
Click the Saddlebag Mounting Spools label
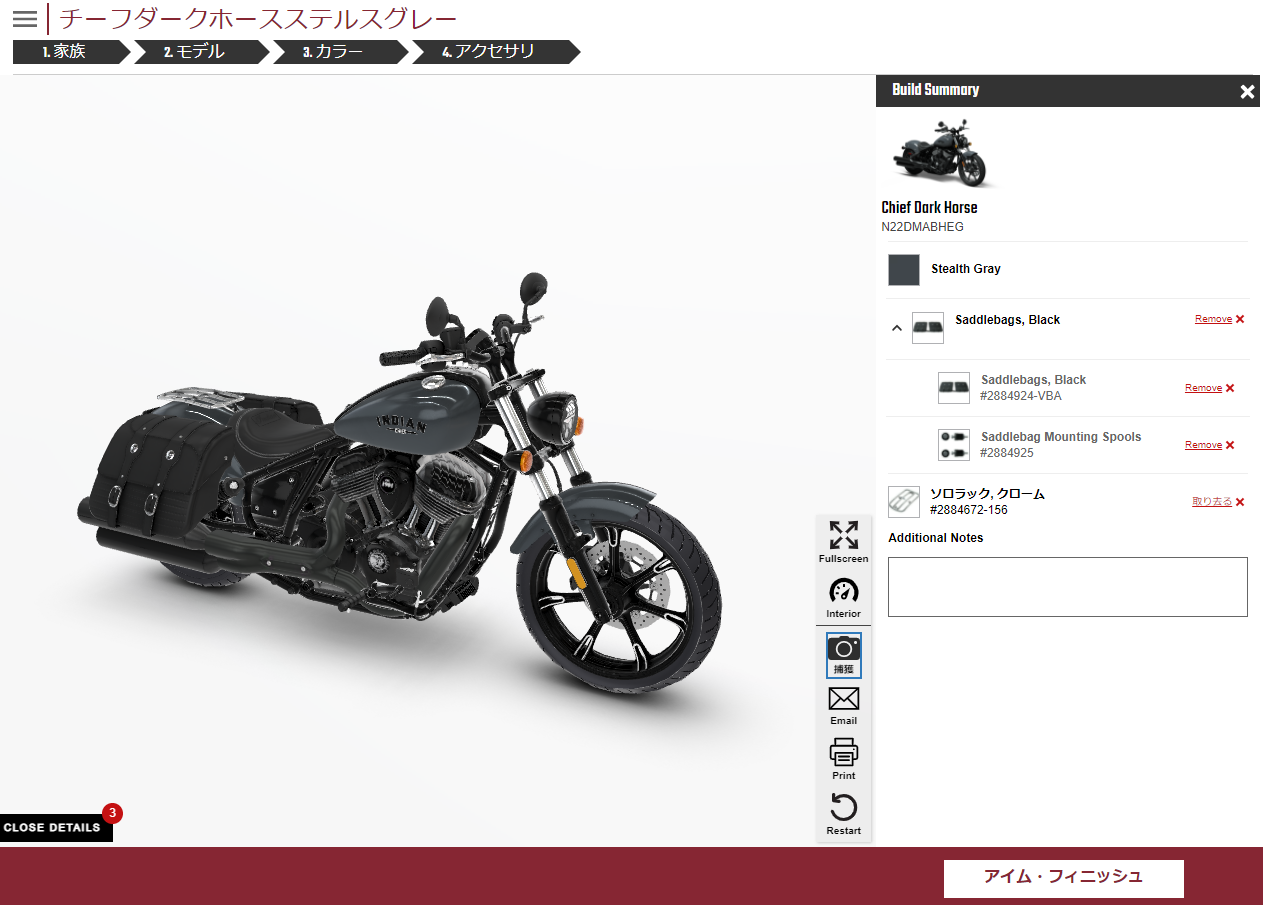(x=1061, y=437)
